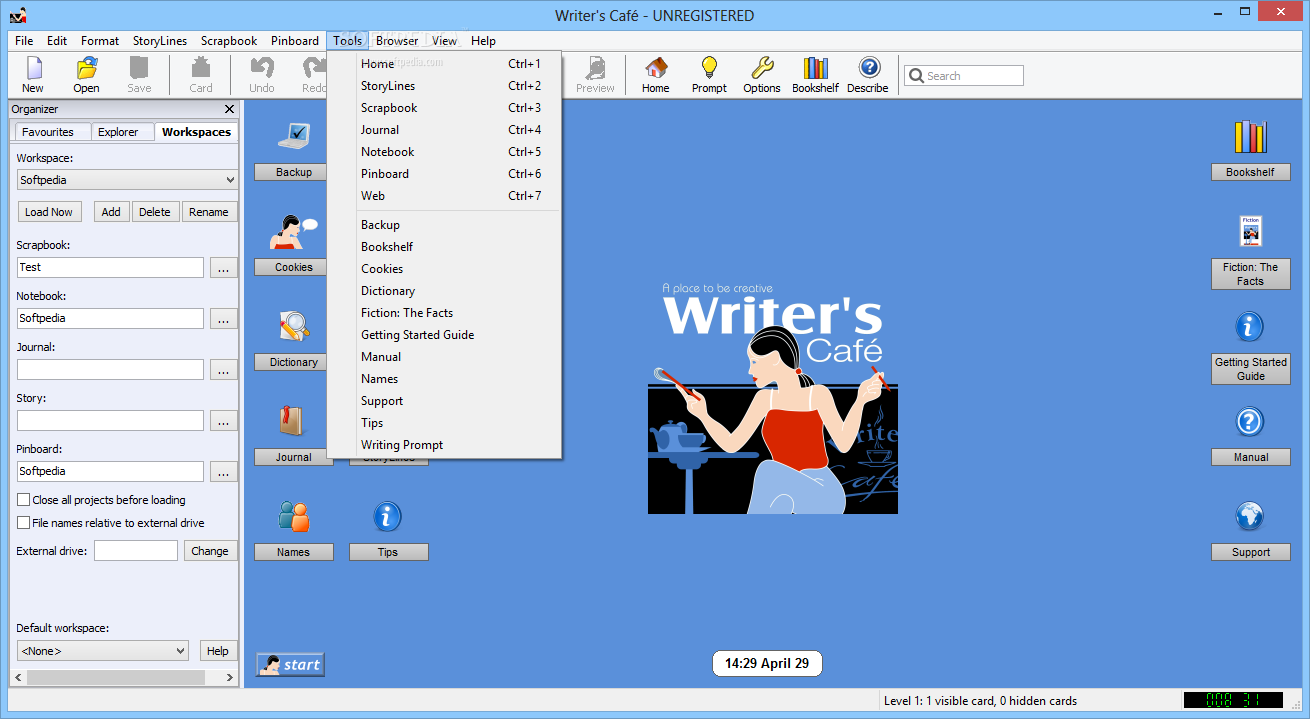Click the Card toolbar icon

coord(201,75)
